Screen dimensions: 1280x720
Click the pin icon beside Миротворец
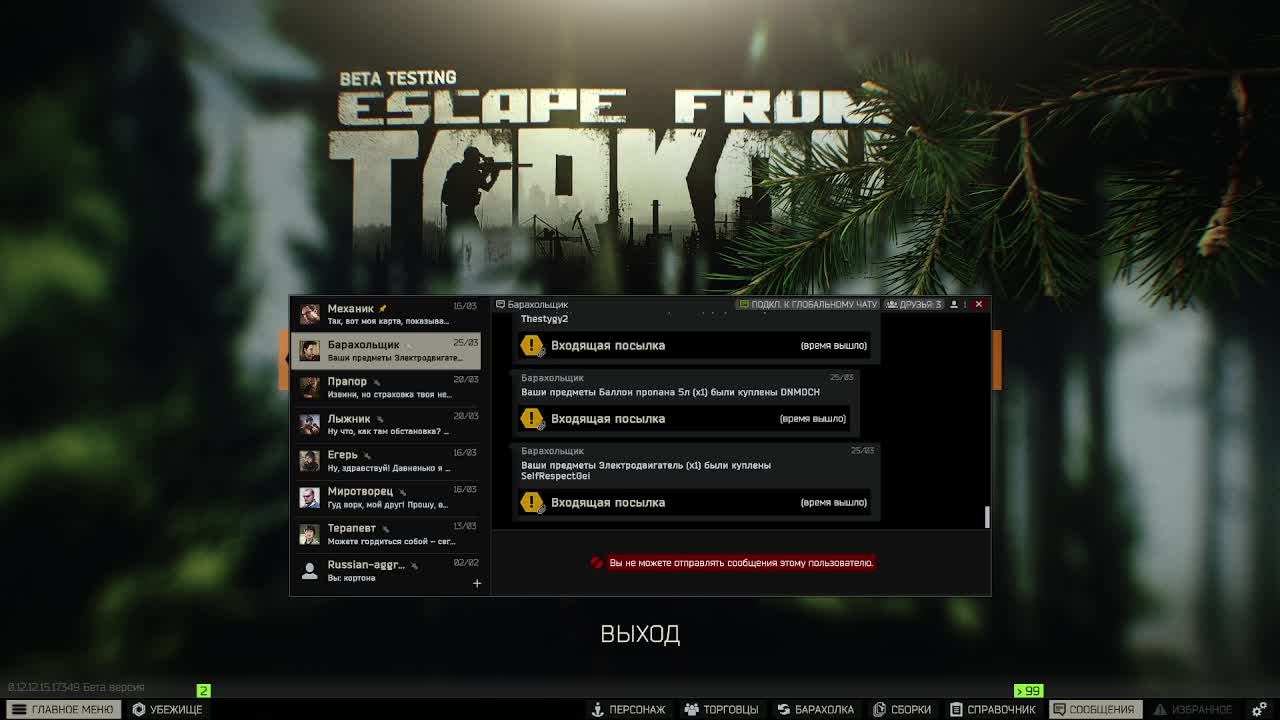tap(402, 492)
